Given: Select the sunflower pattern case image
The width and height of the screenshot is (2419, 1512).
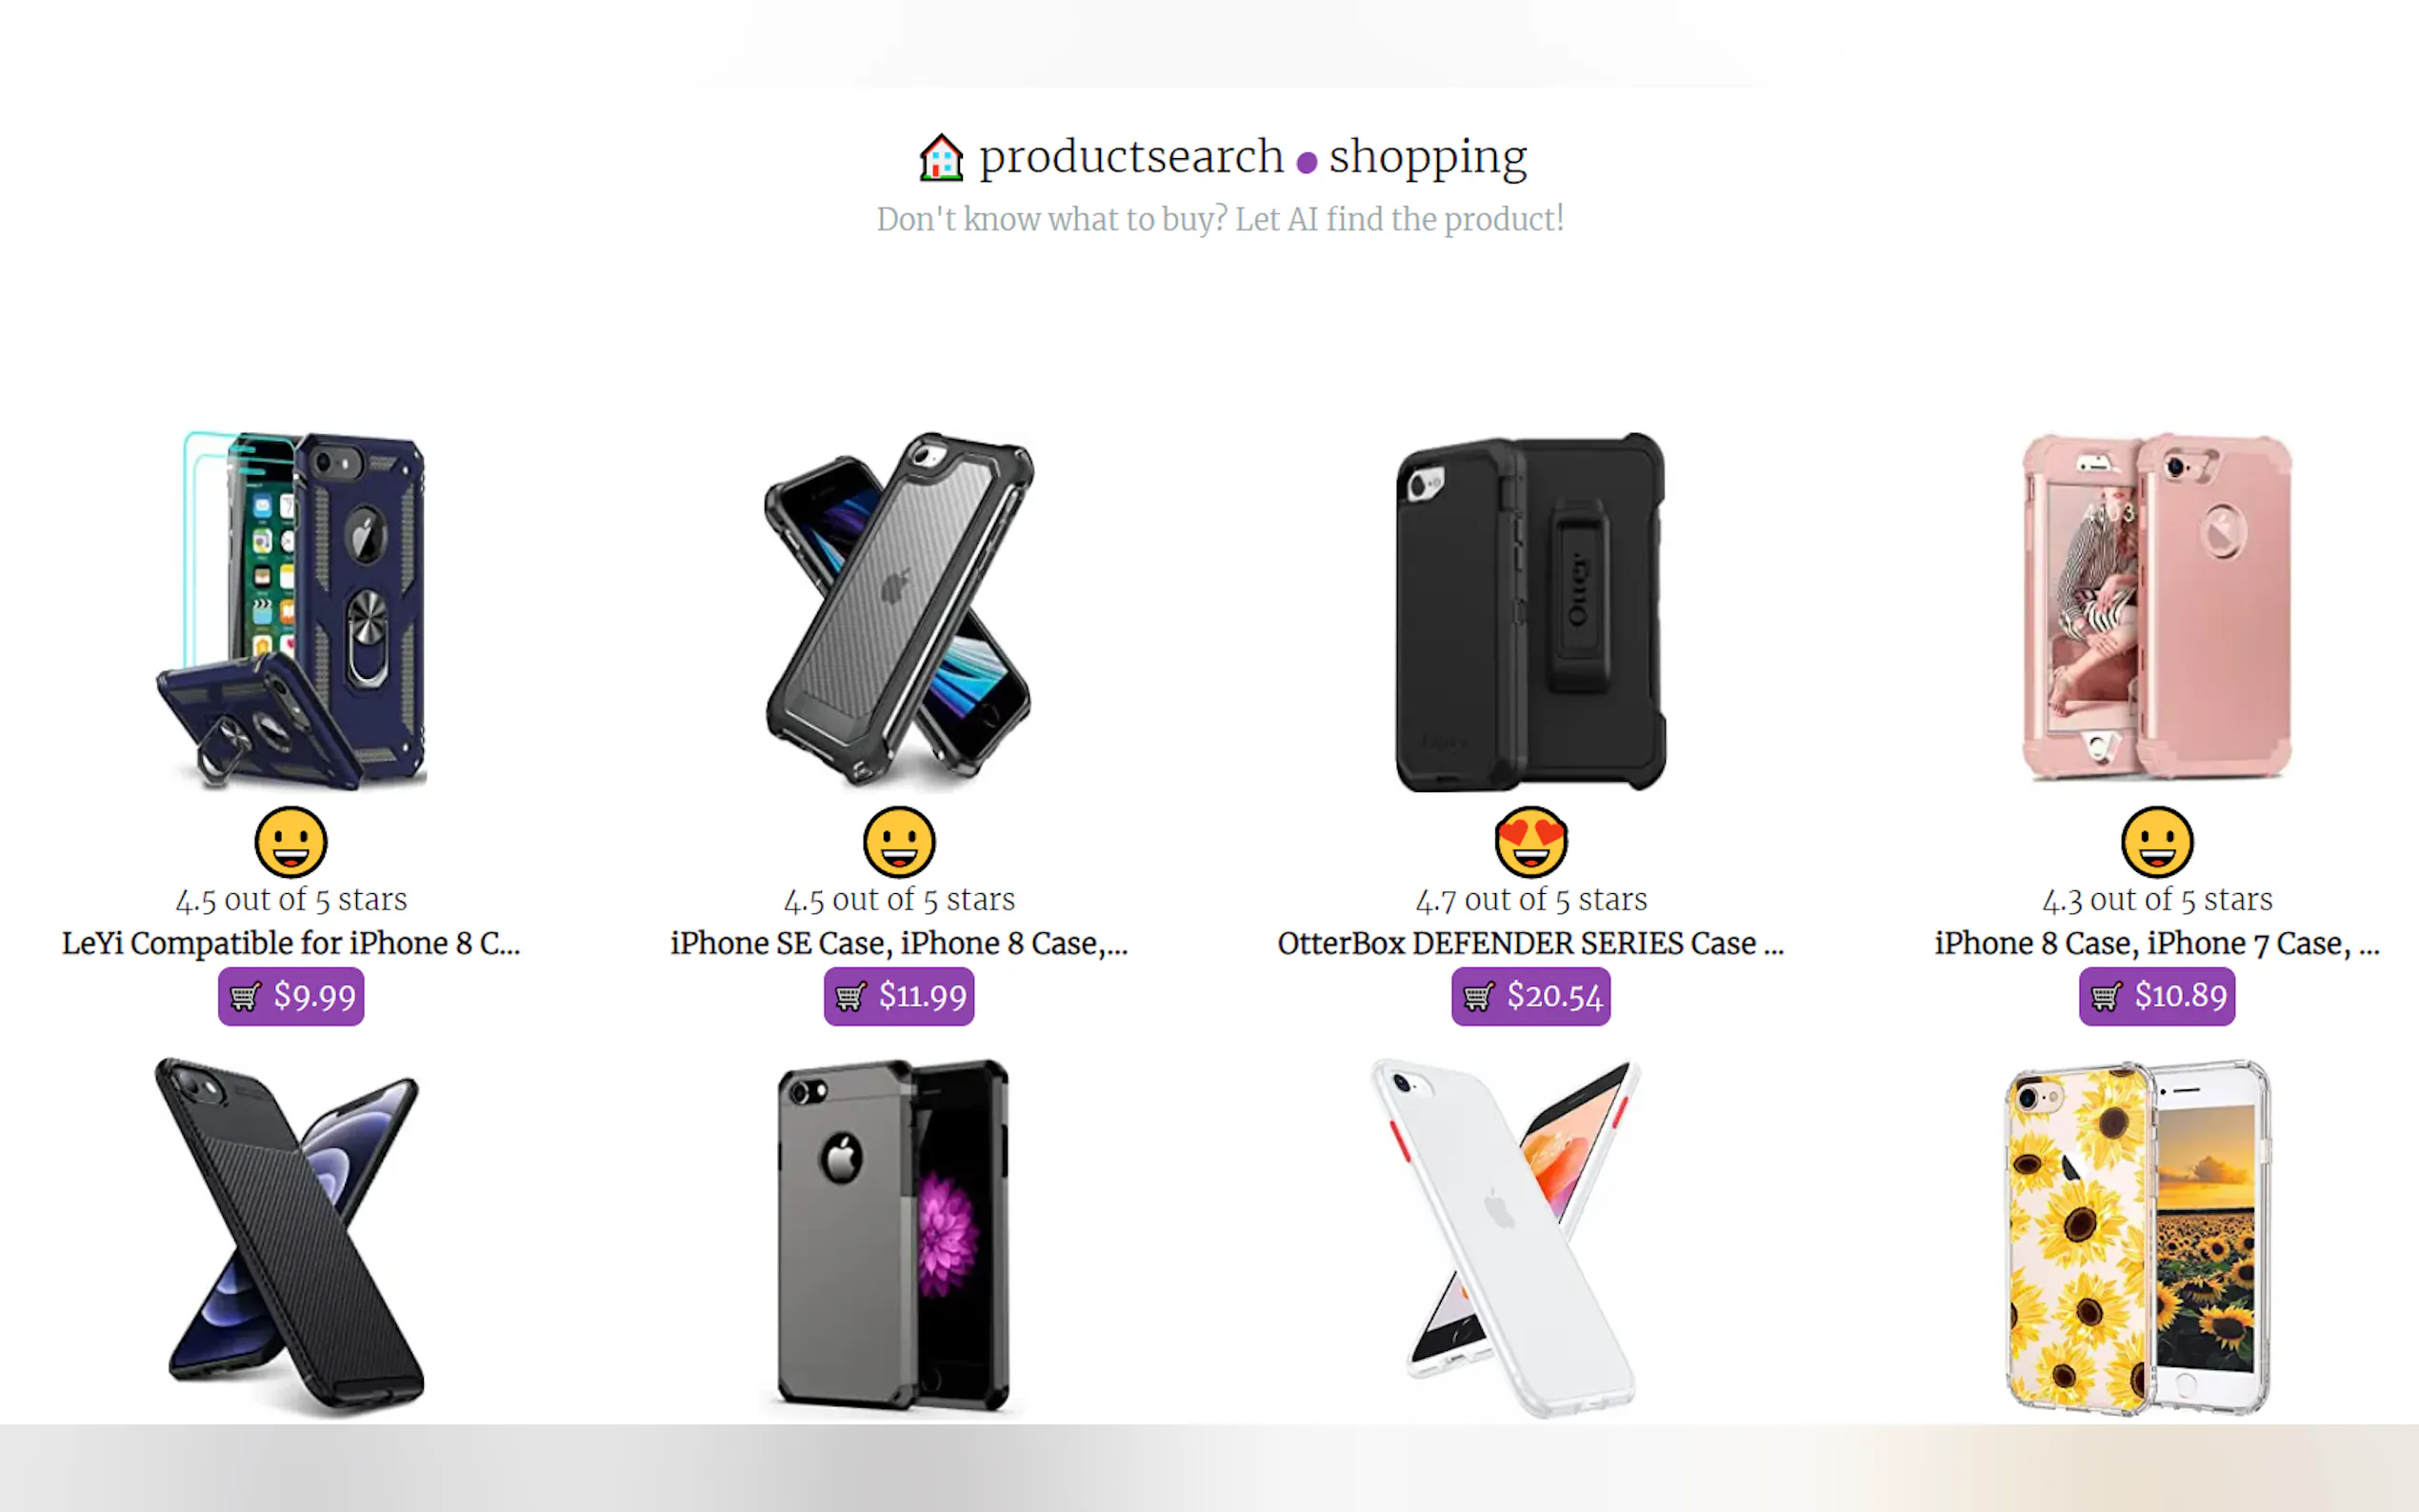Looking at the screenshot, I should pyautogui.click(x=2138, y=1237).
